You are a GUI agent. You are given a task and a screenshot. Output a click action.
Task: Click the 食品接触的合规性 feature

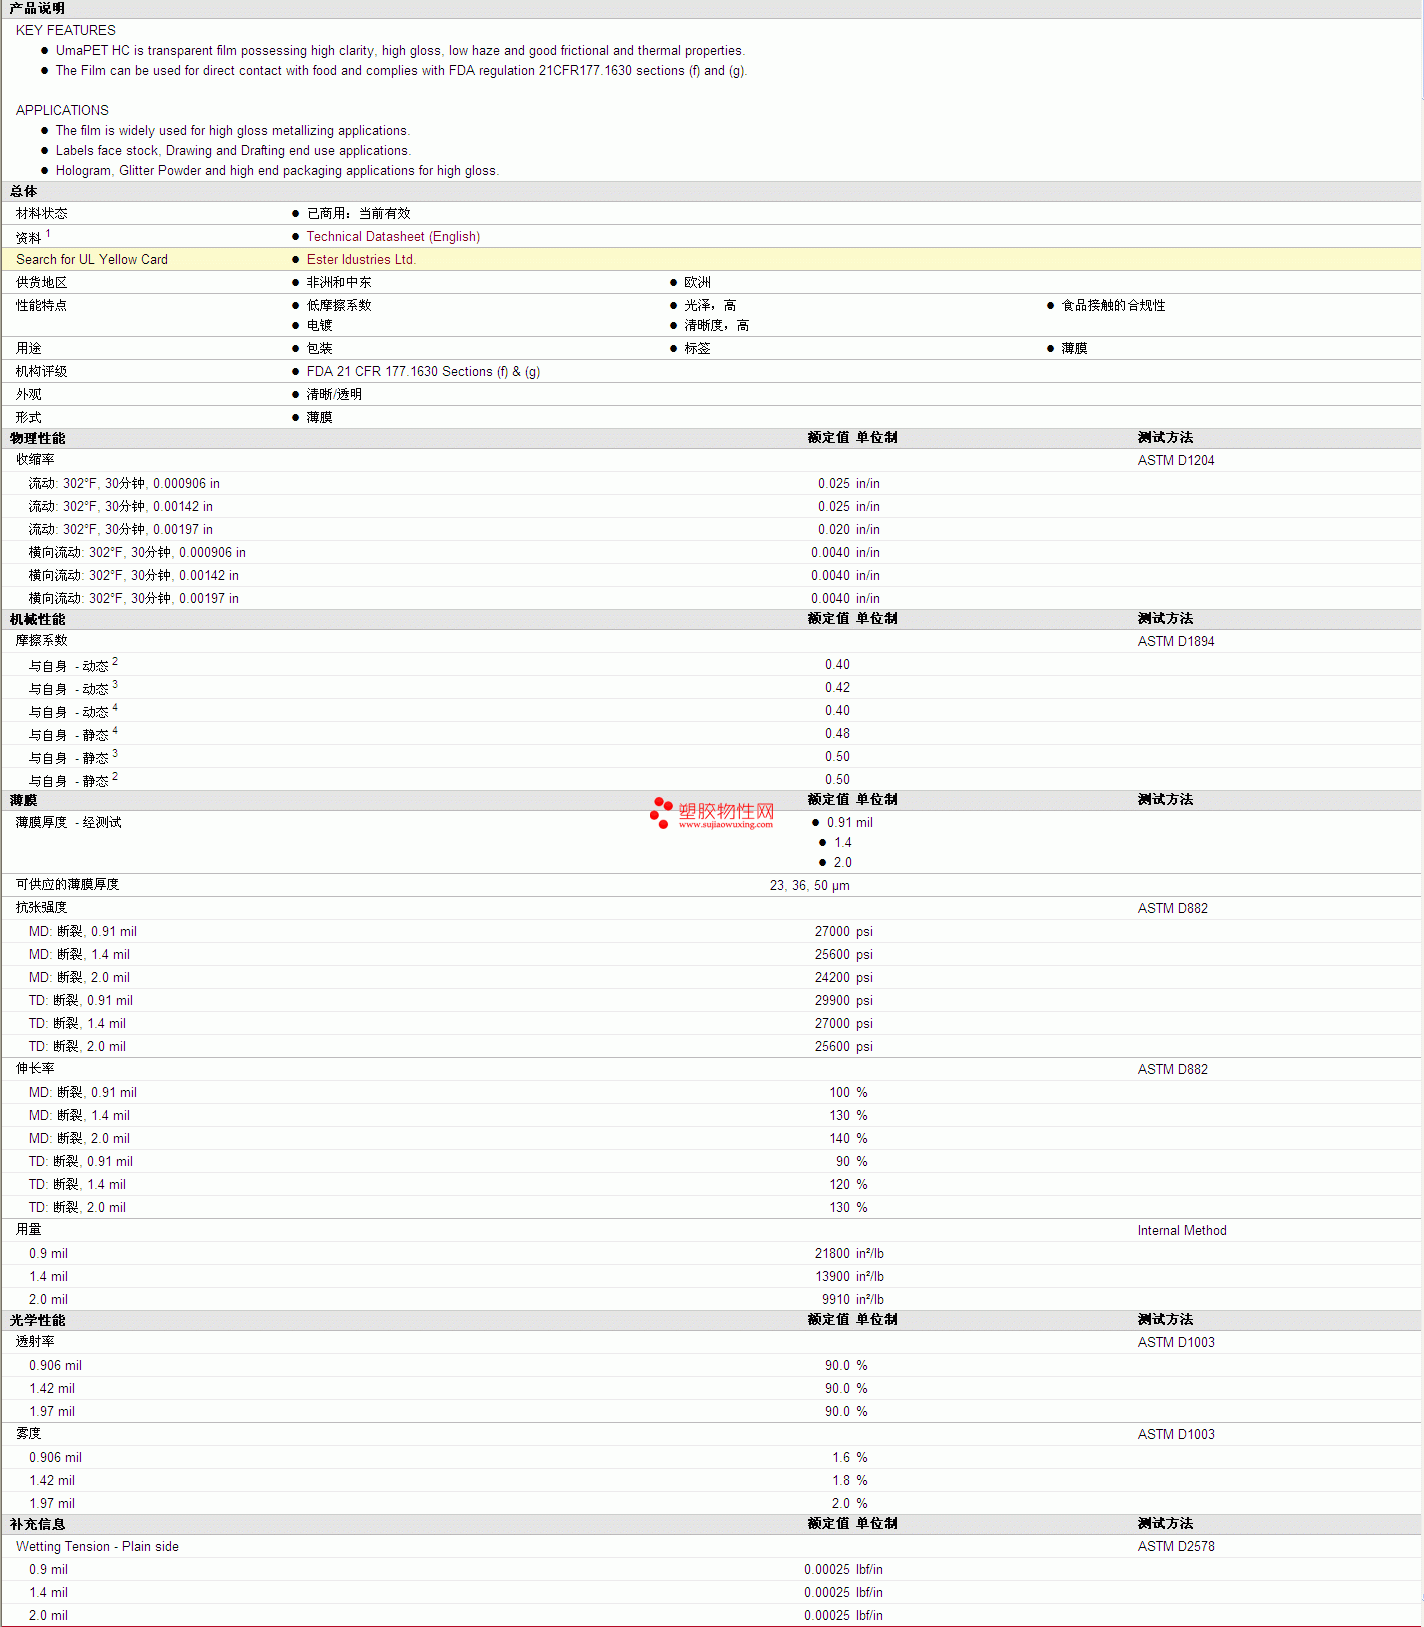(x=1113, y=306)
